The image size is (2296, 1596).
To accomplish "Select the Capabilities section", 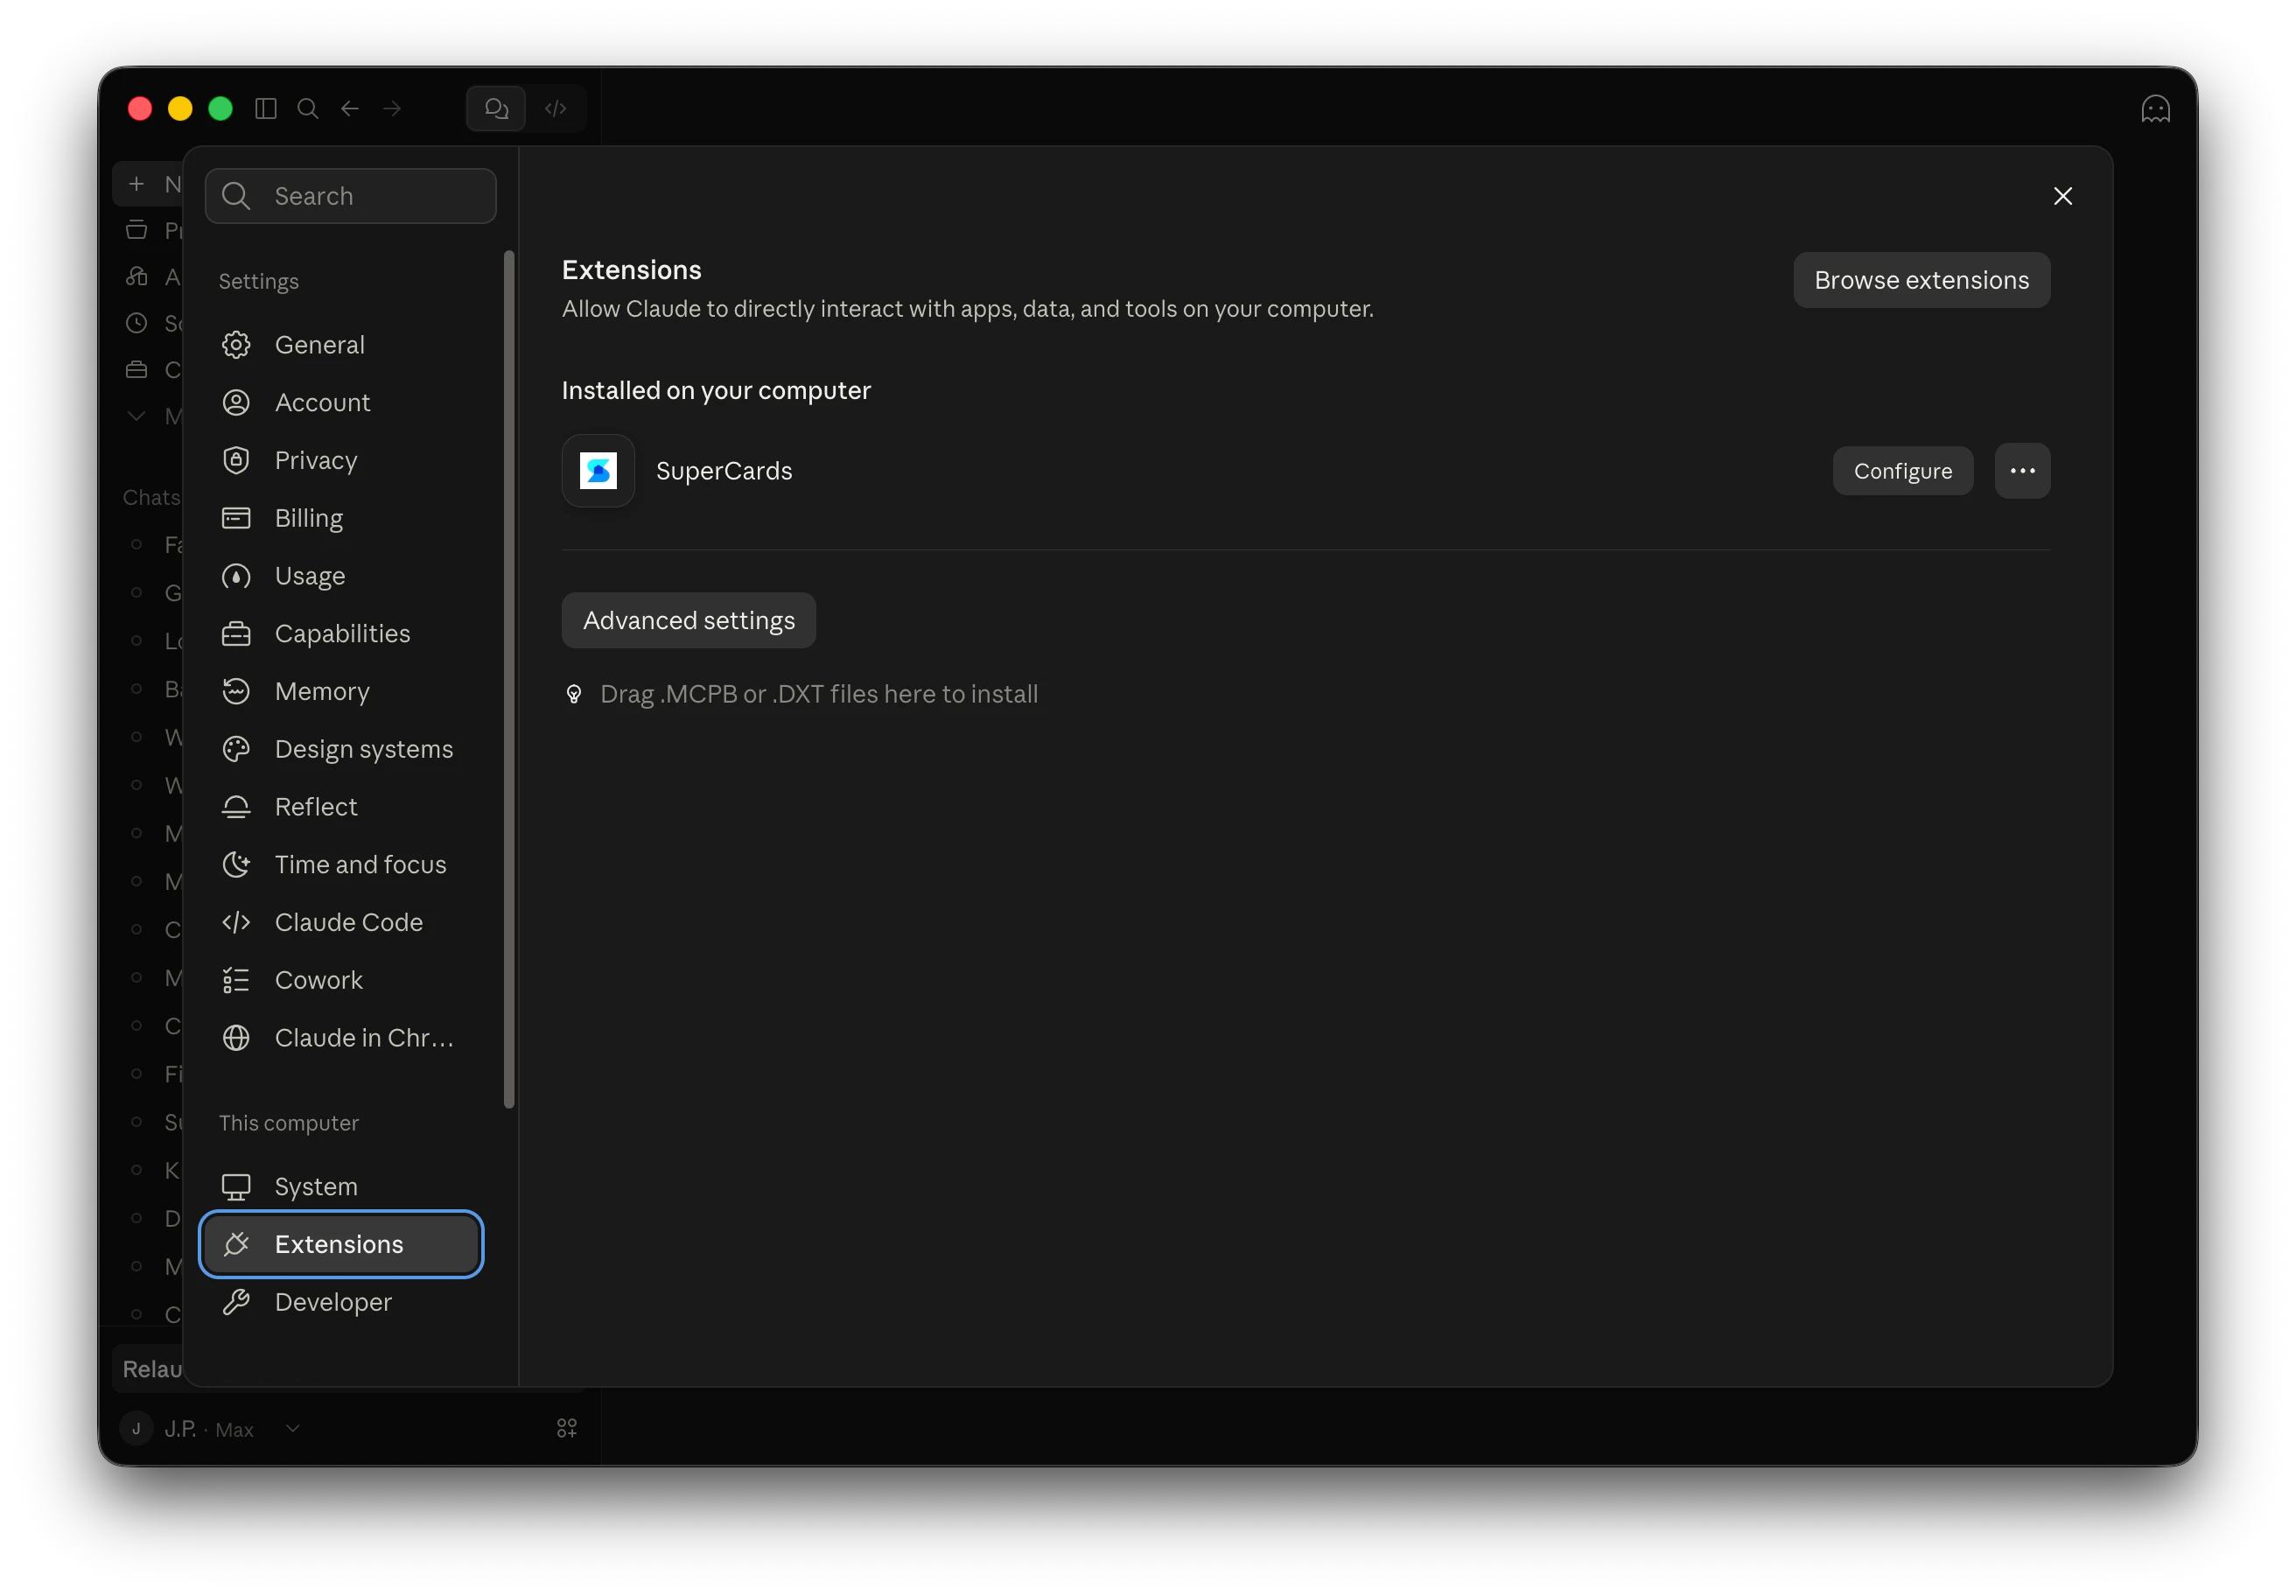I will coord(341,634).
